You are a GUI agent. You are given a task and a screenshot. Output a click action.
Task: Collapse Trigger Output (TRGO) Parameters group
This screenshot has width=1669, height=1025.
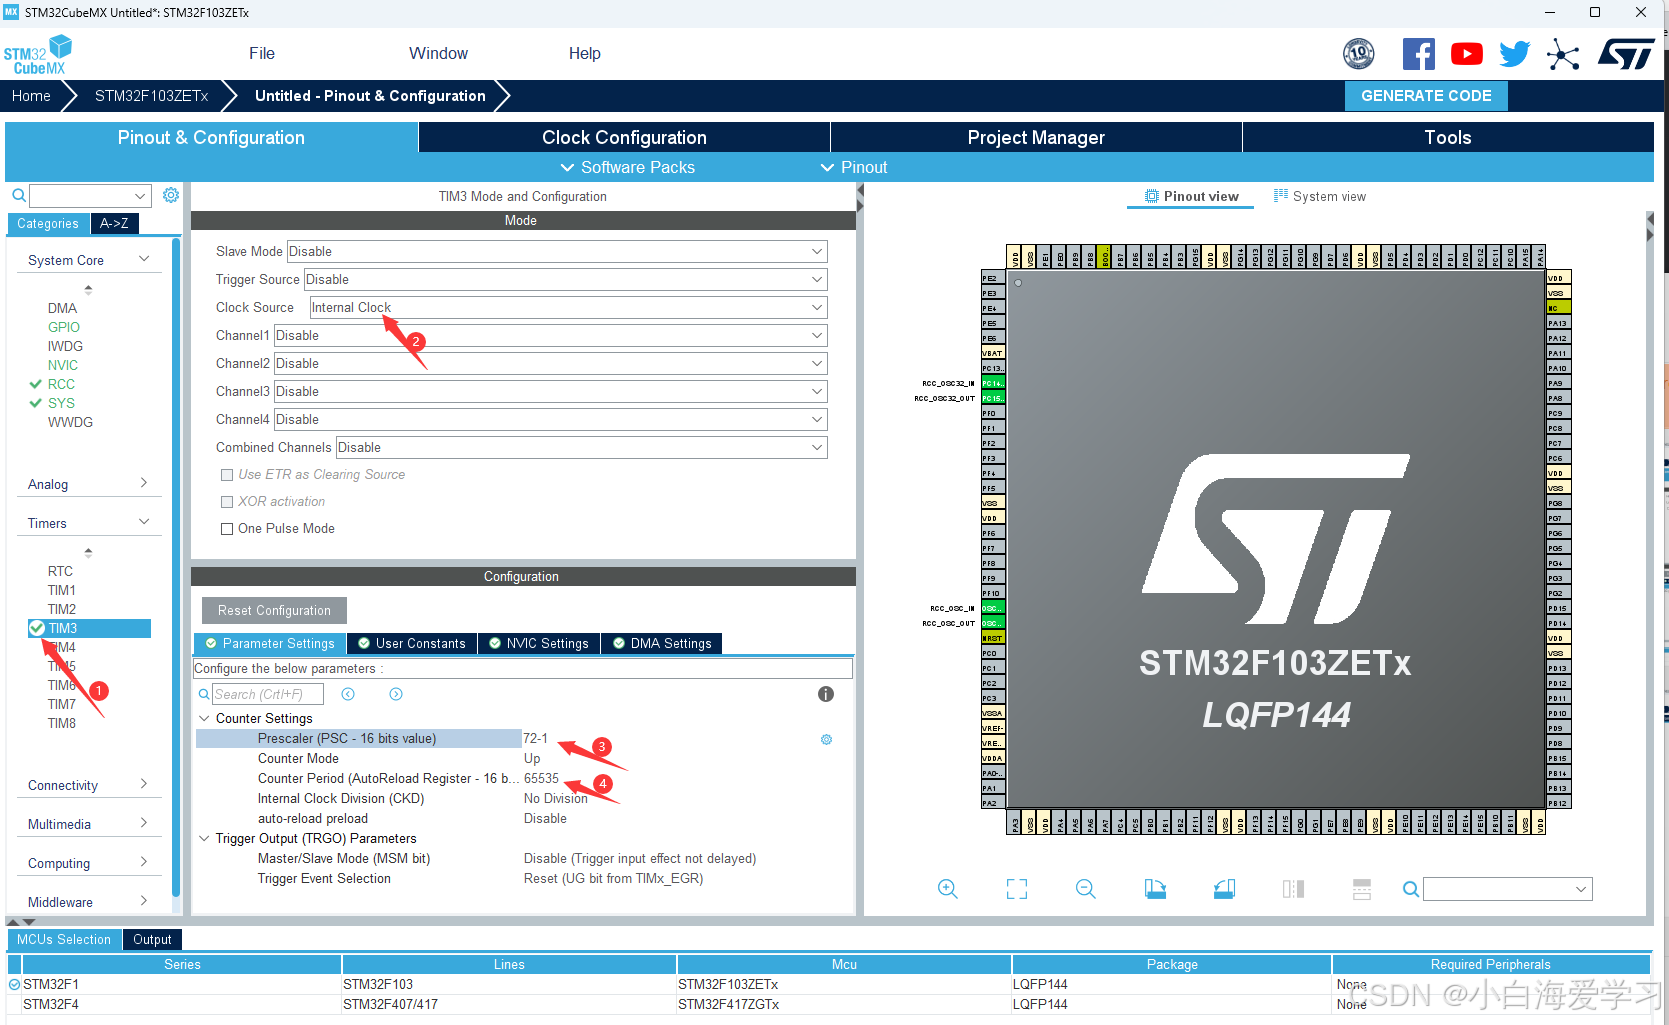[x=204, y=838]
